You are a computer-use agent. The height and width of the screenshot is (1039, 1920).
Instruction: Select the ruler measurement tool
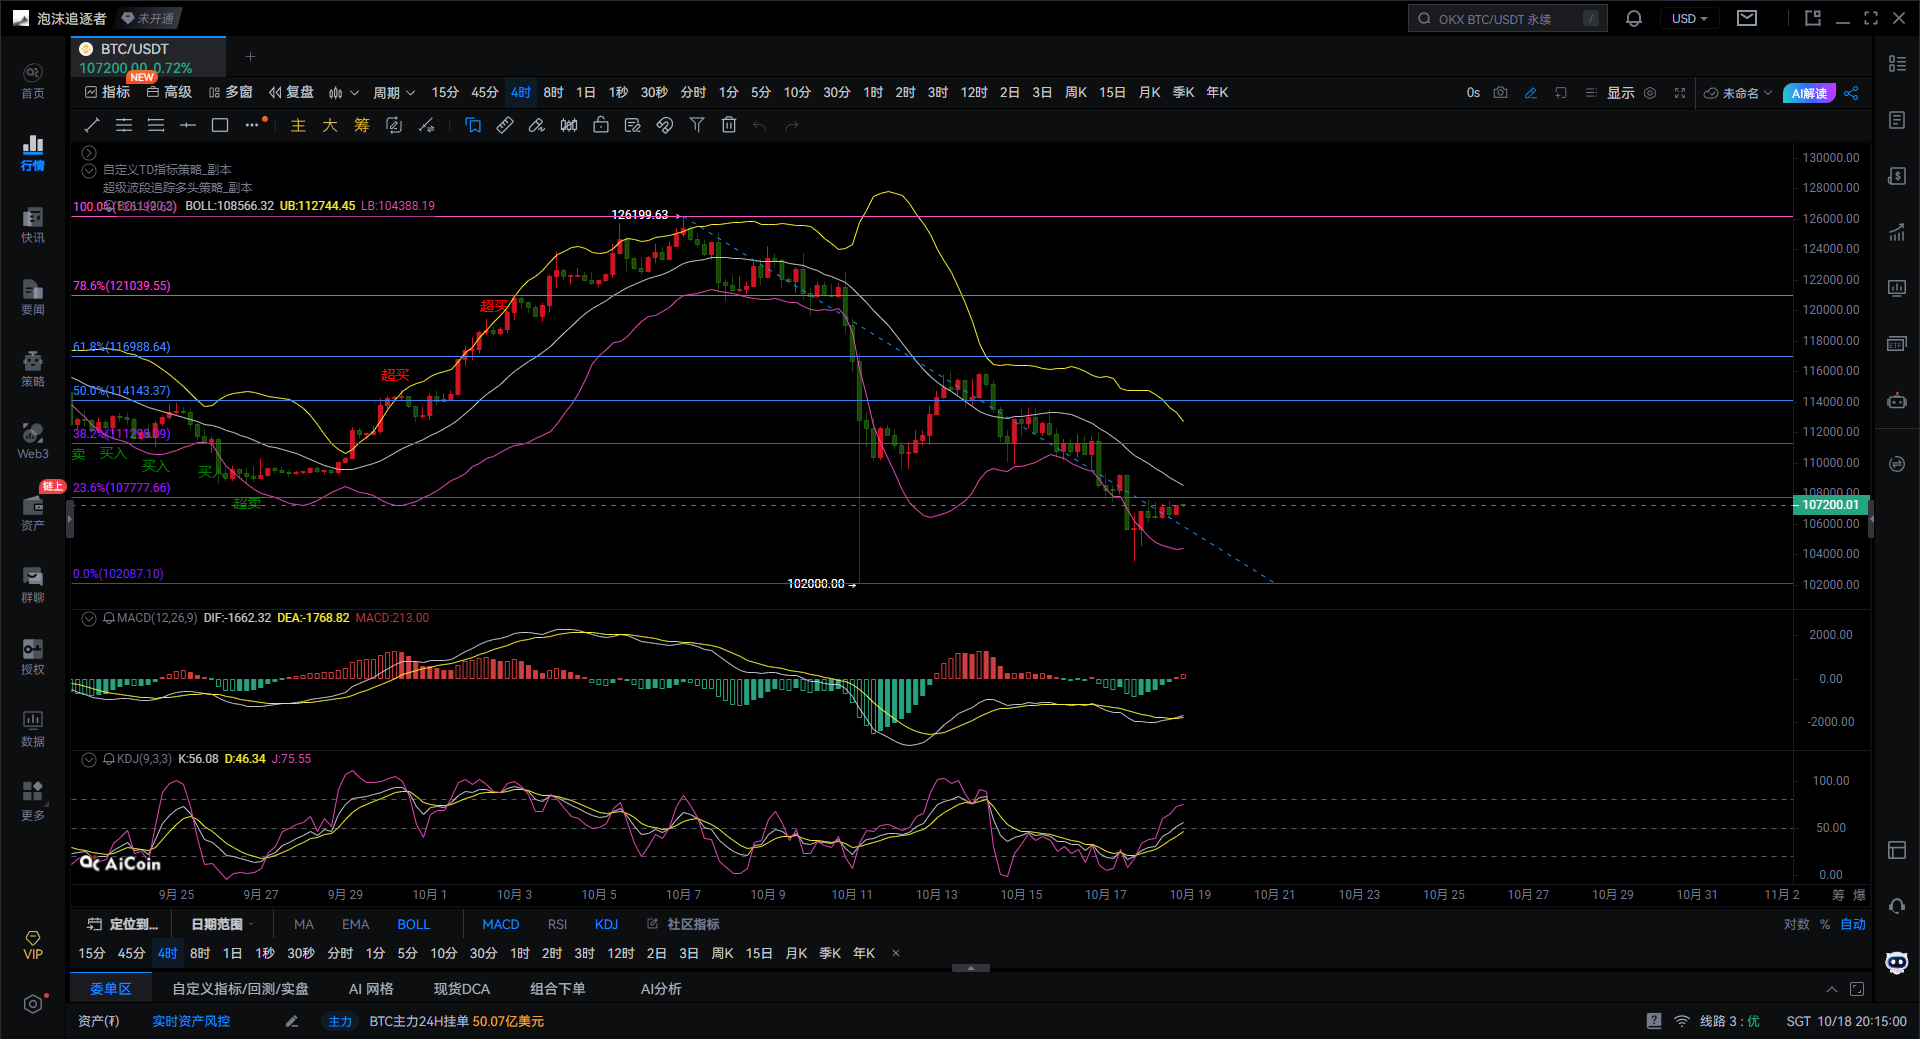[505, 125]
